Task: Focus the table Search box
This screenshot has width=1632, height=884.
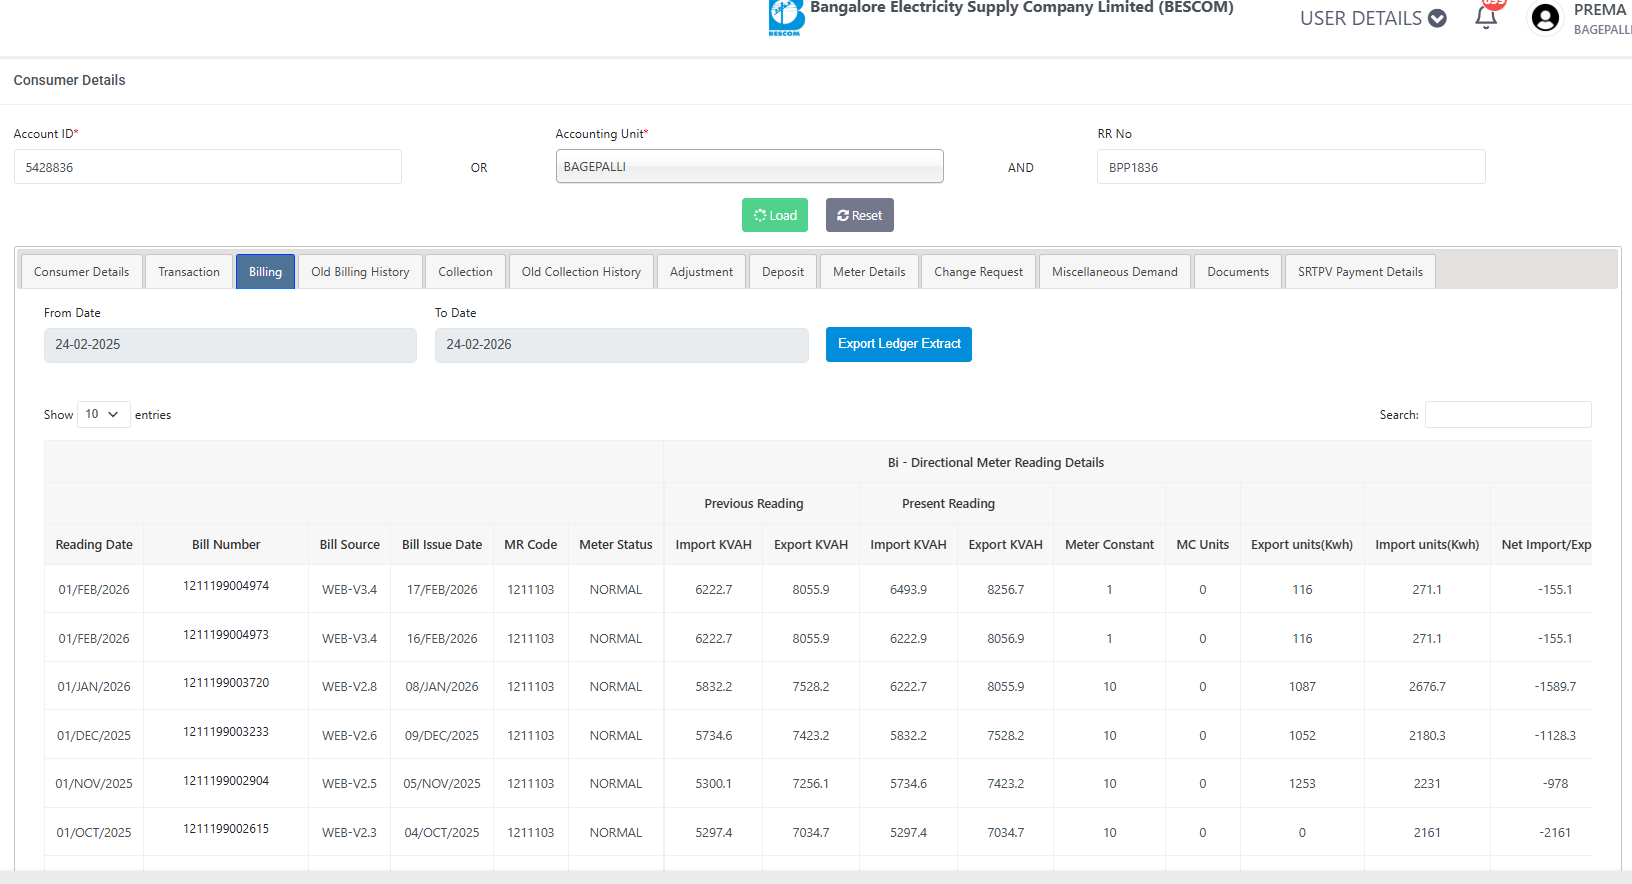Action: 1507,415
